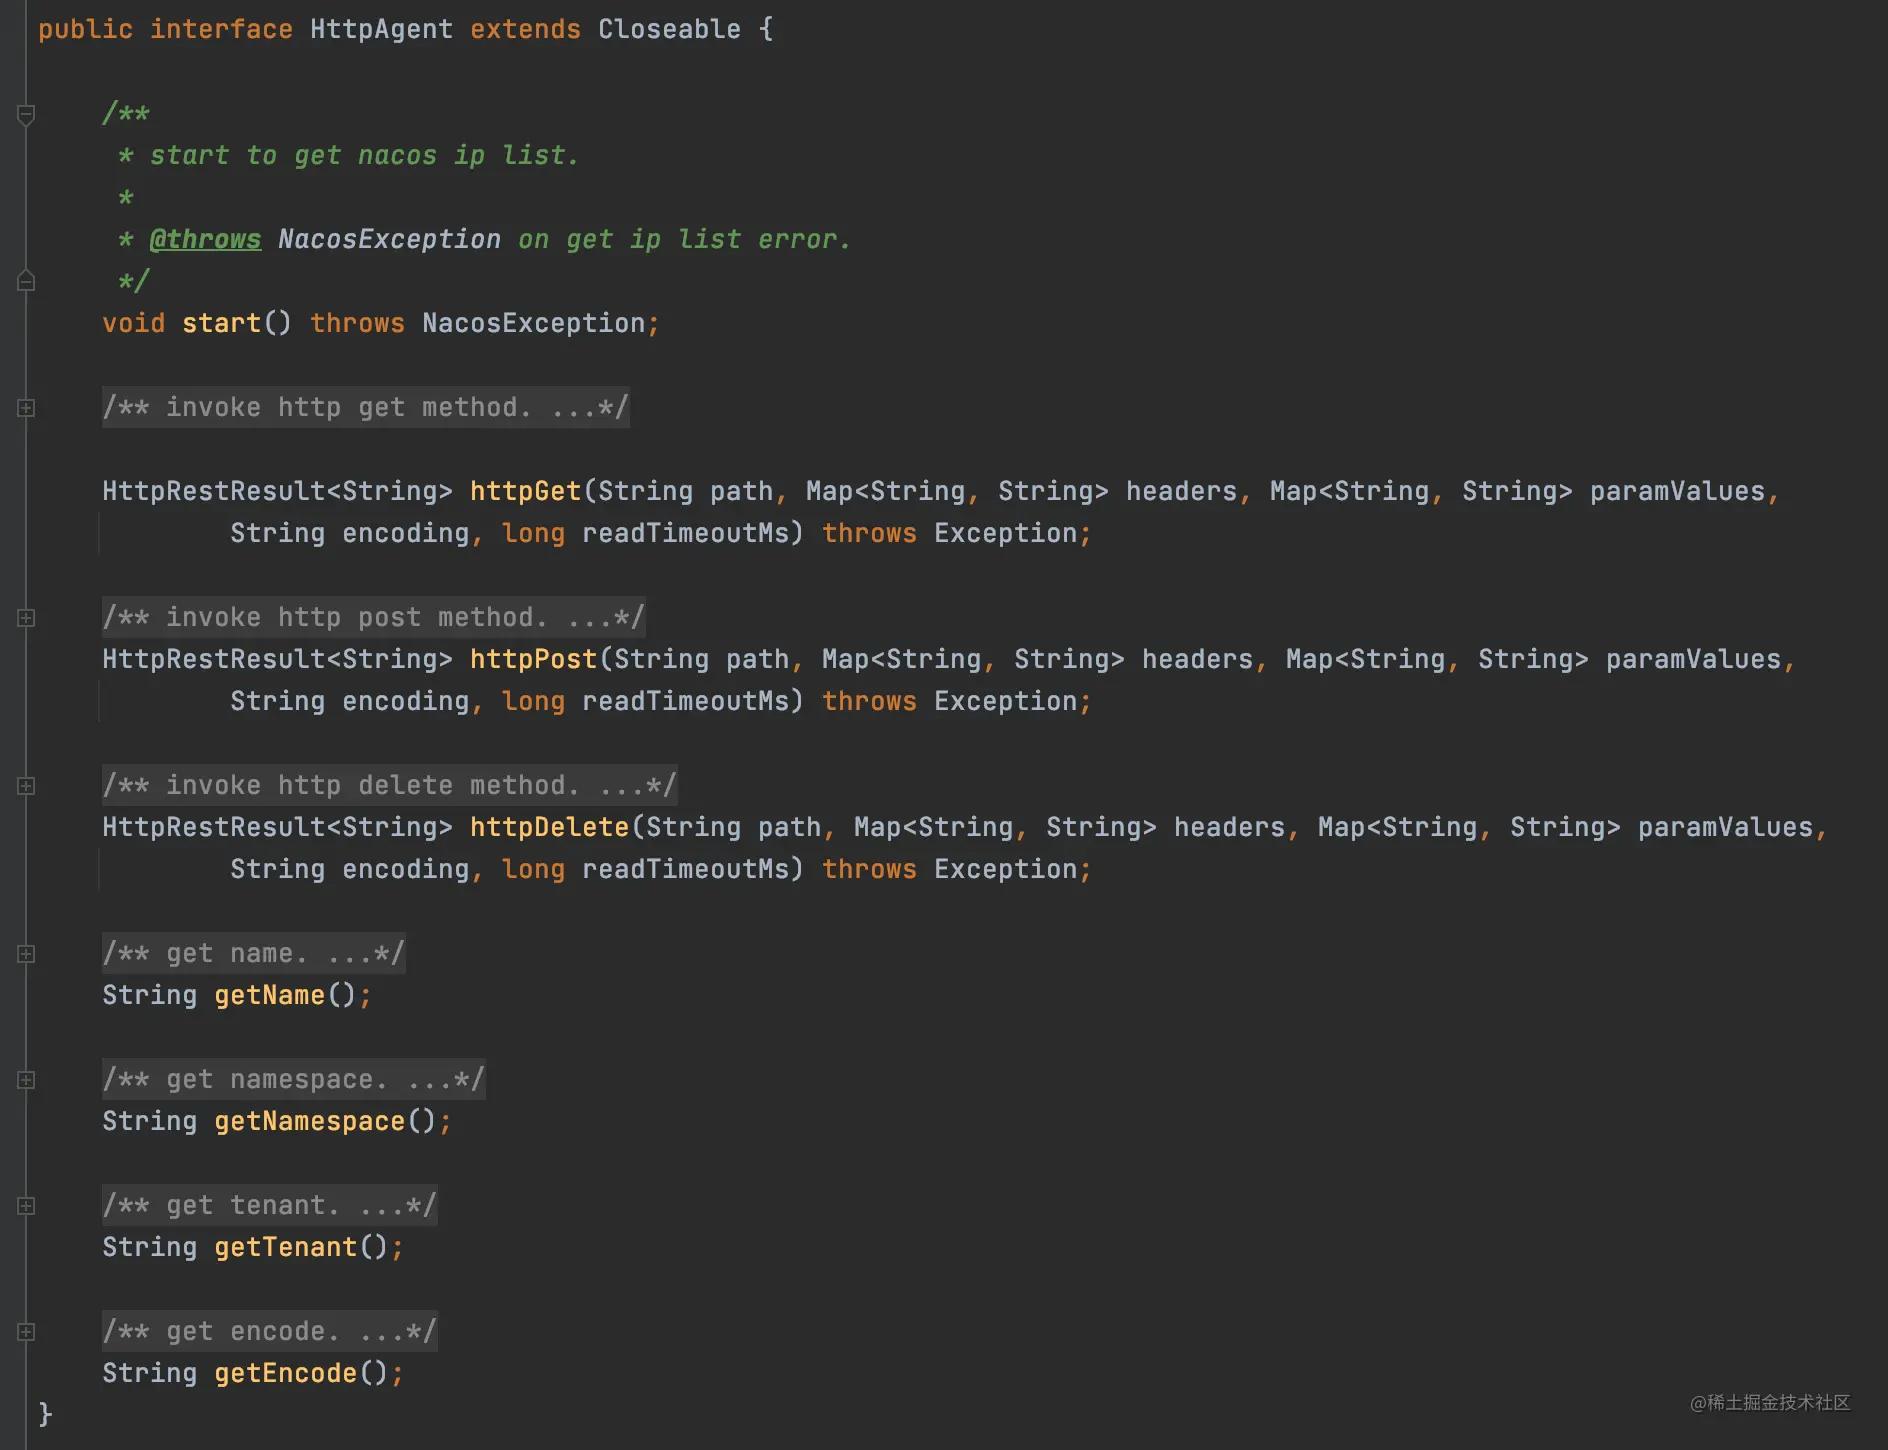Select the httpDelete method identifier
This screenshot has width=1888, height=1450.
click(549, 828)
